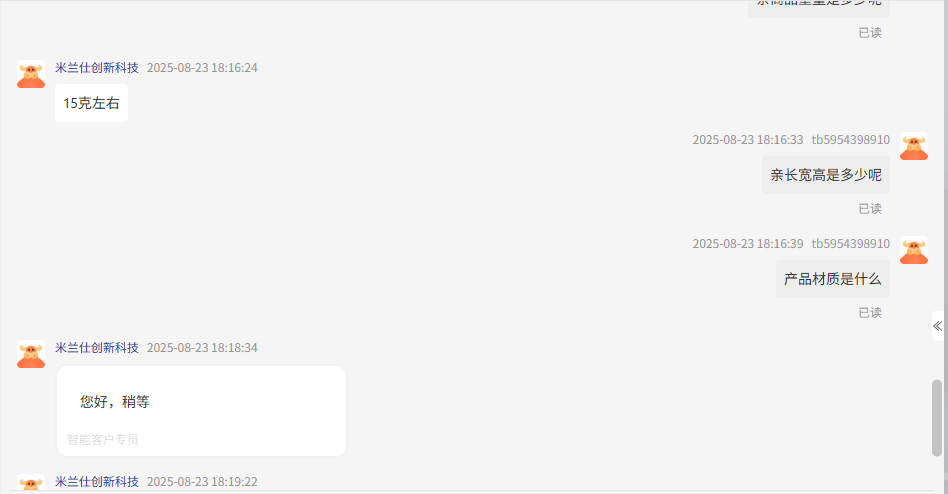Click 已读 status under 产品材质是什么
The height and width of the screenshot is (494, 948).
(x=870, y=313)
